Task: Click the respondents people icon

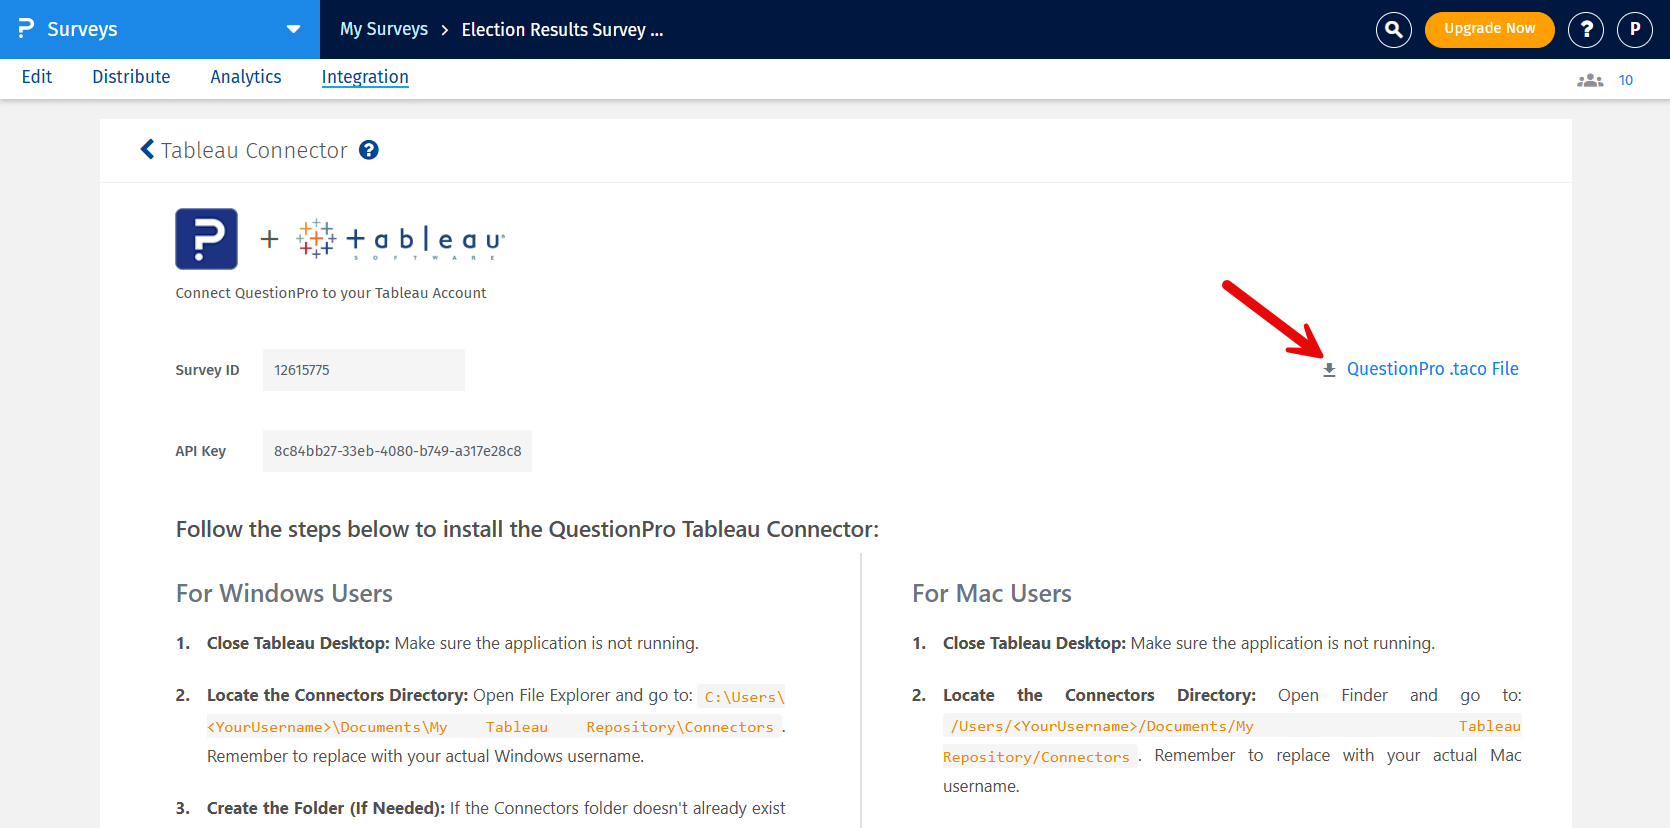Action: [x=1590, y=80]
